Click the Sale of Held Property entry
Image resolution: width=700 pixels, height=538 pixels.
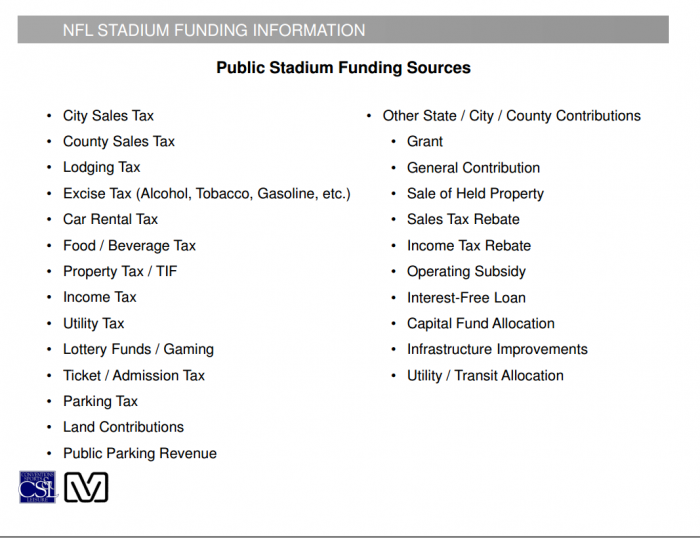pyautogui.click(x=475, y=194)
